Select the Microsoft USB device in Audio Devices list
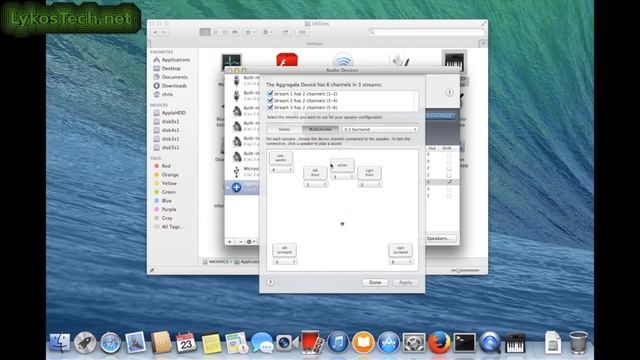This screenshot has width=640, height=360. click(243, 171)
